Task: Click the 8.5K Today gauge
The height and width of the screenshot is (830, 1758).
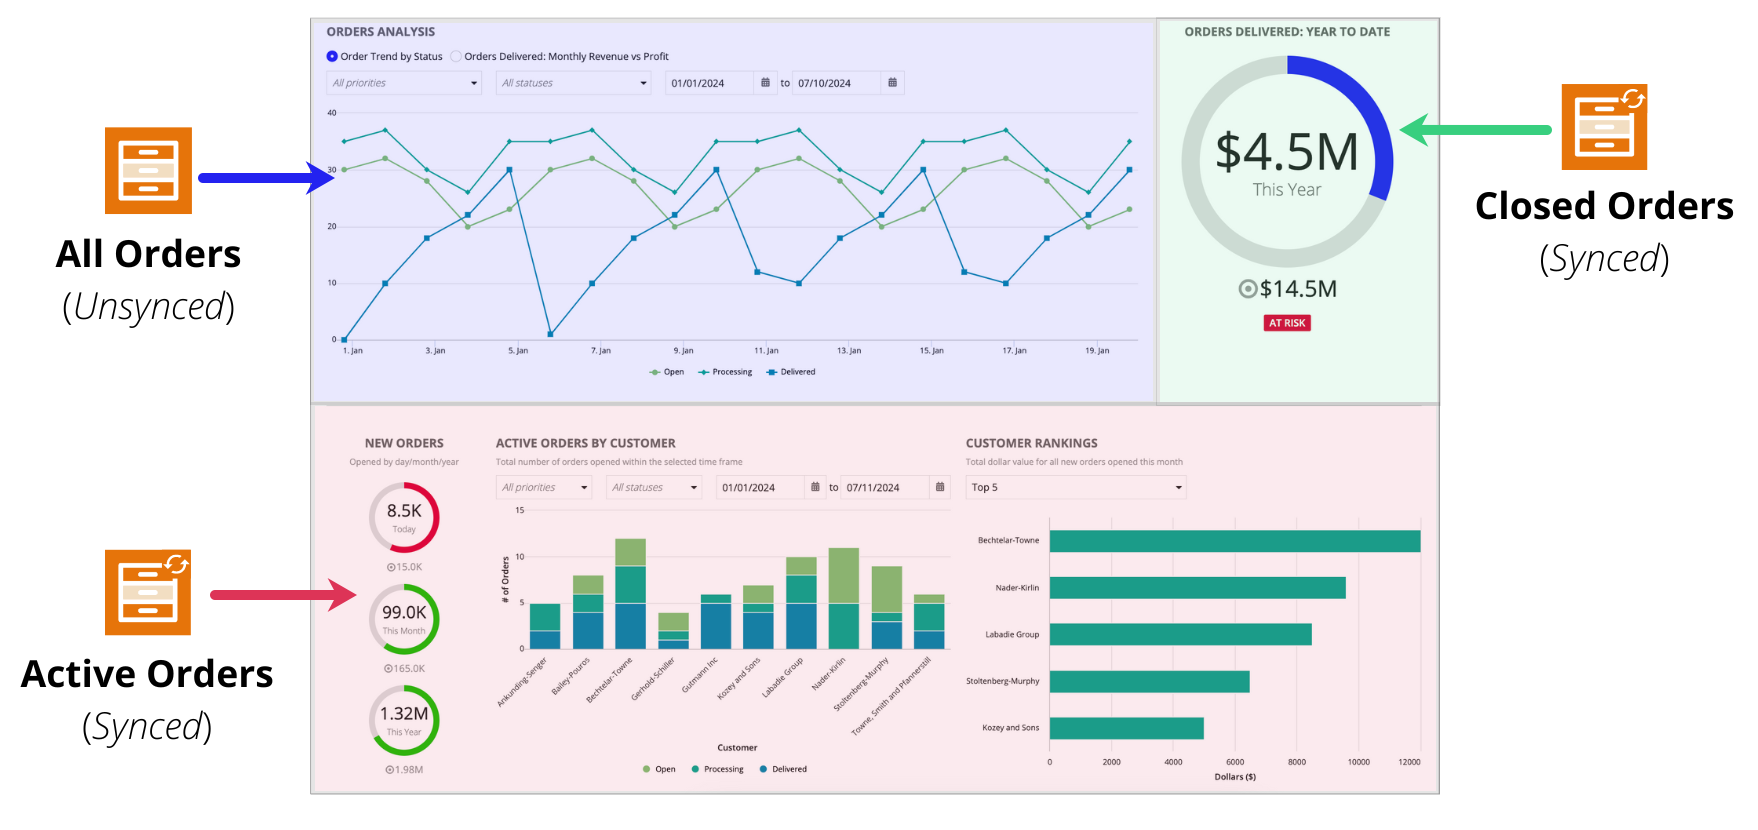Action: 404,517
